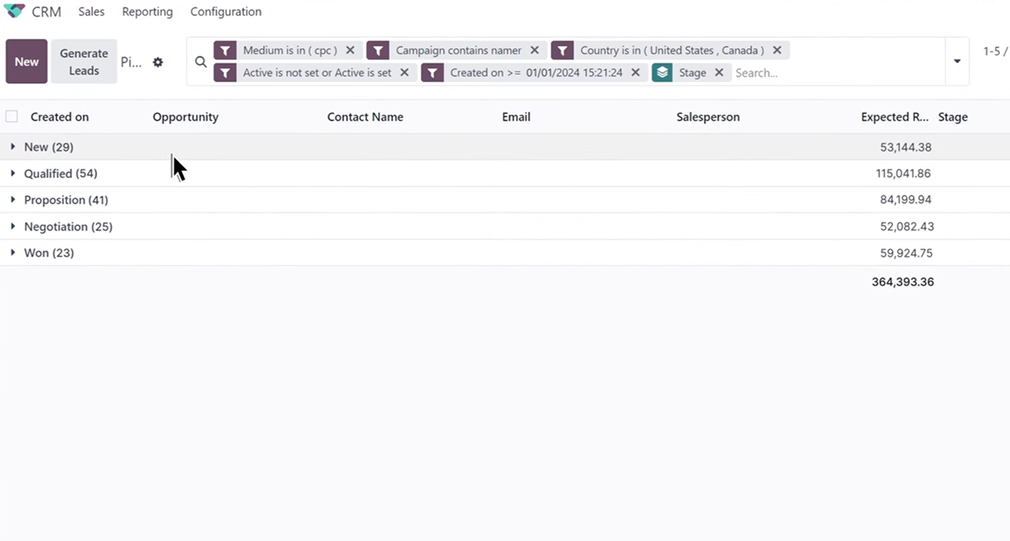This screenshot has height=541, width=1010.
Task: Click the search magnifier icon
Action: click(x=201, y=62)
